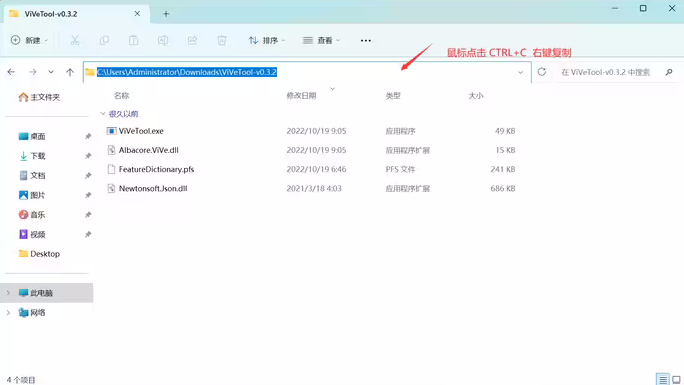Click the search magnifier icon
The height and width of the screenshot is (385, 684).
click(x=669, y=72)
